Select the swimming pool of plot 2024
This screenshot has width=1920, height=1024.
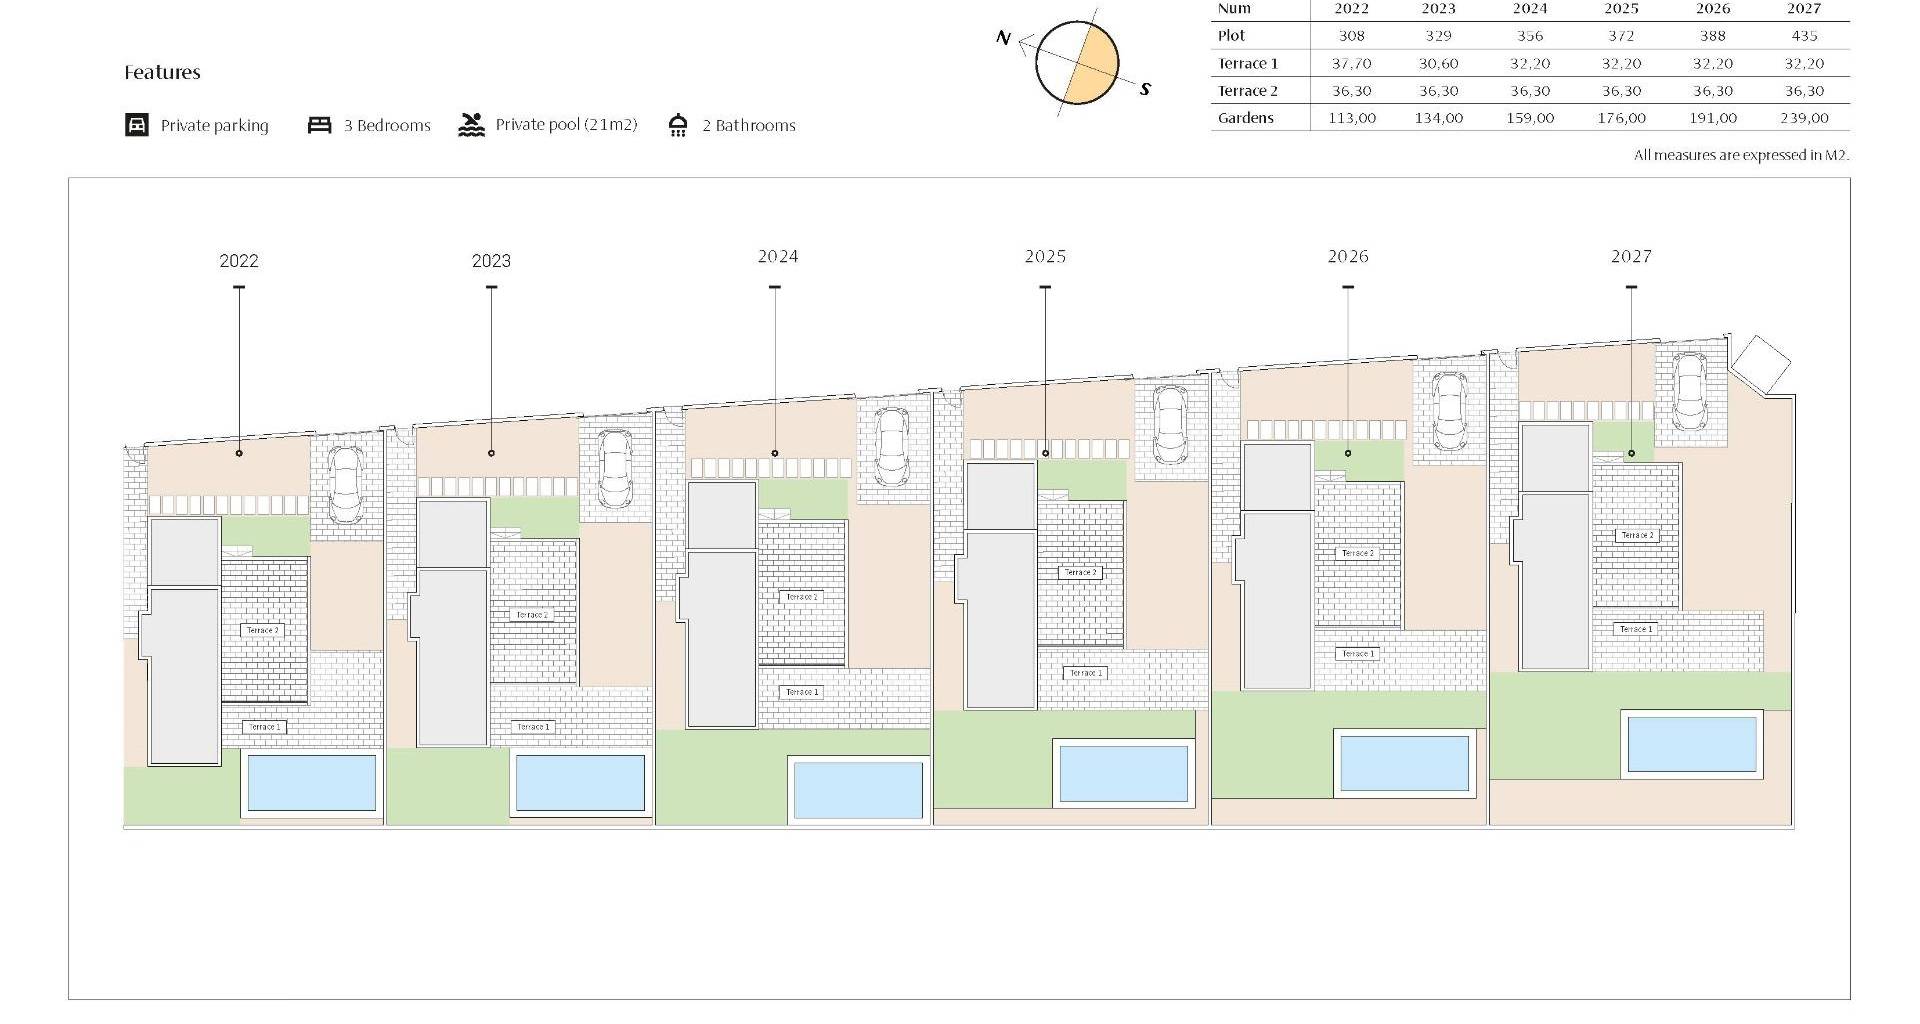[858, 790]
